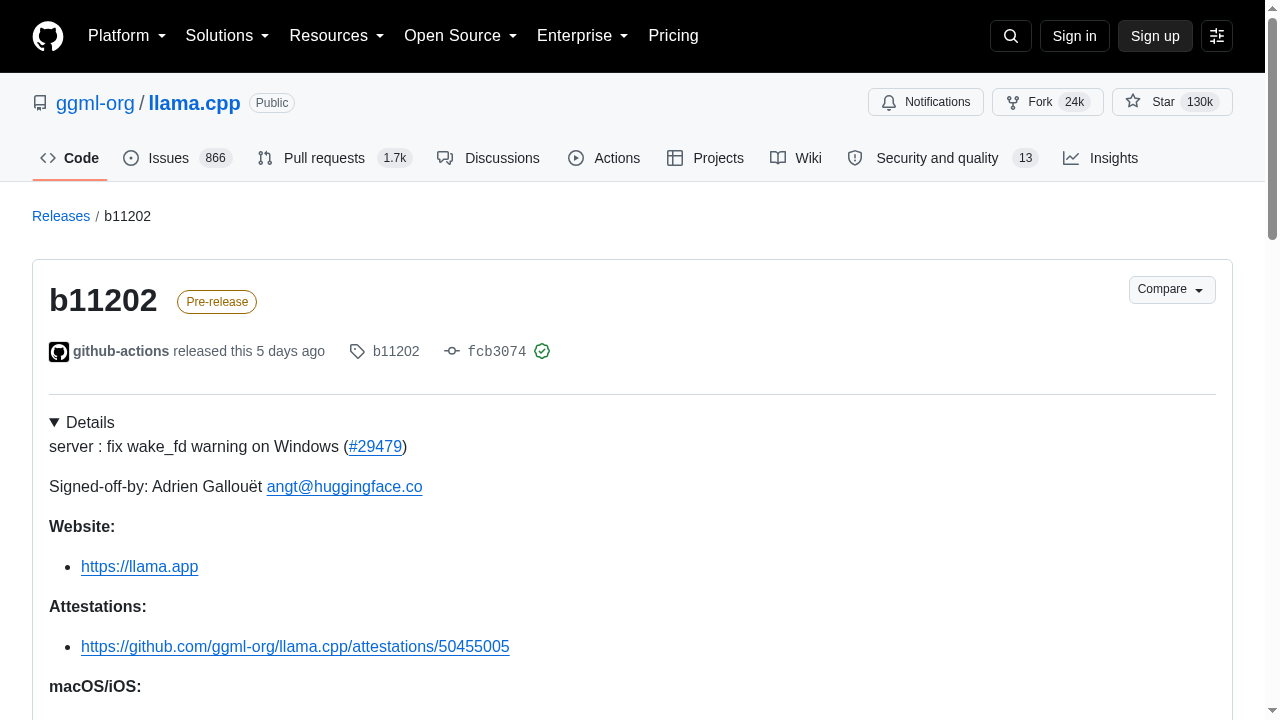
Task: Switch to the Code tab
Action: tap(70, 158)
